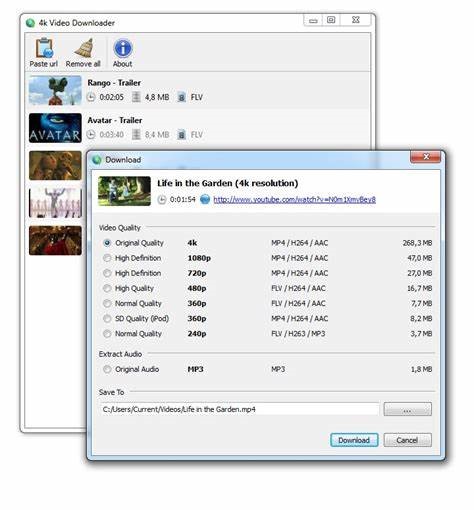The height and width of the screenshot is (510, 474).
Task: Click the FLV format icon in Avatar row
Action: click(x=181, y=135)
